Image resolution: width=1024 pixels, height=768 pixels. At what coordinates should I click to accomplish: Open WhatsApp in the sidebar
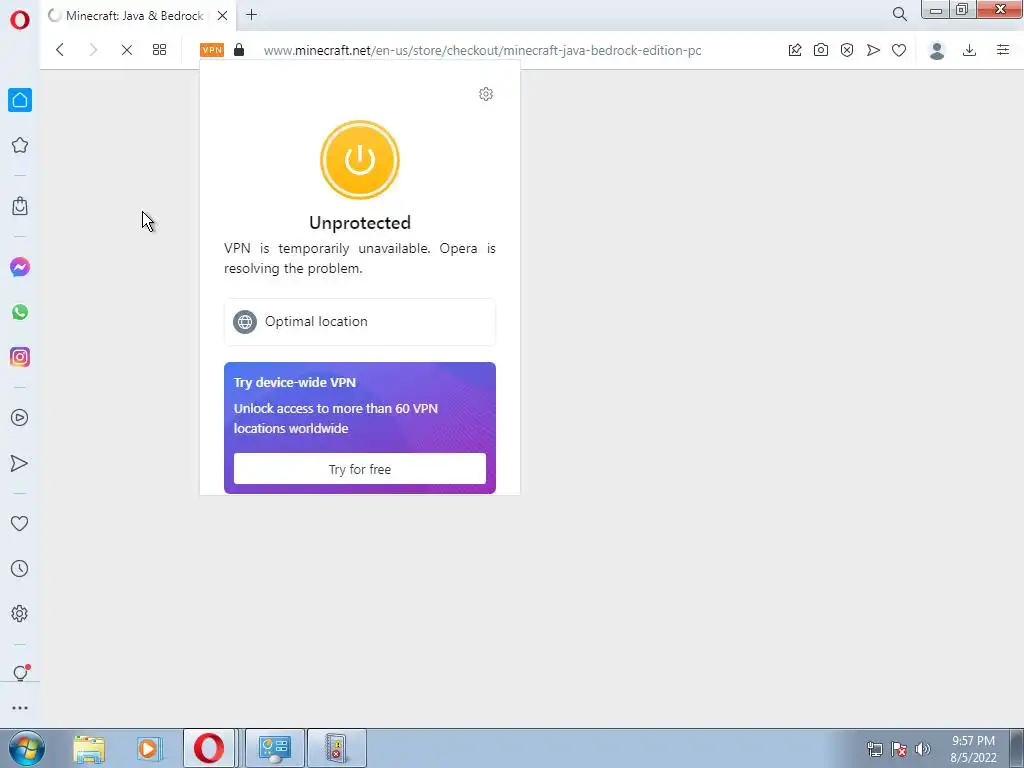[x=20, y=312]
